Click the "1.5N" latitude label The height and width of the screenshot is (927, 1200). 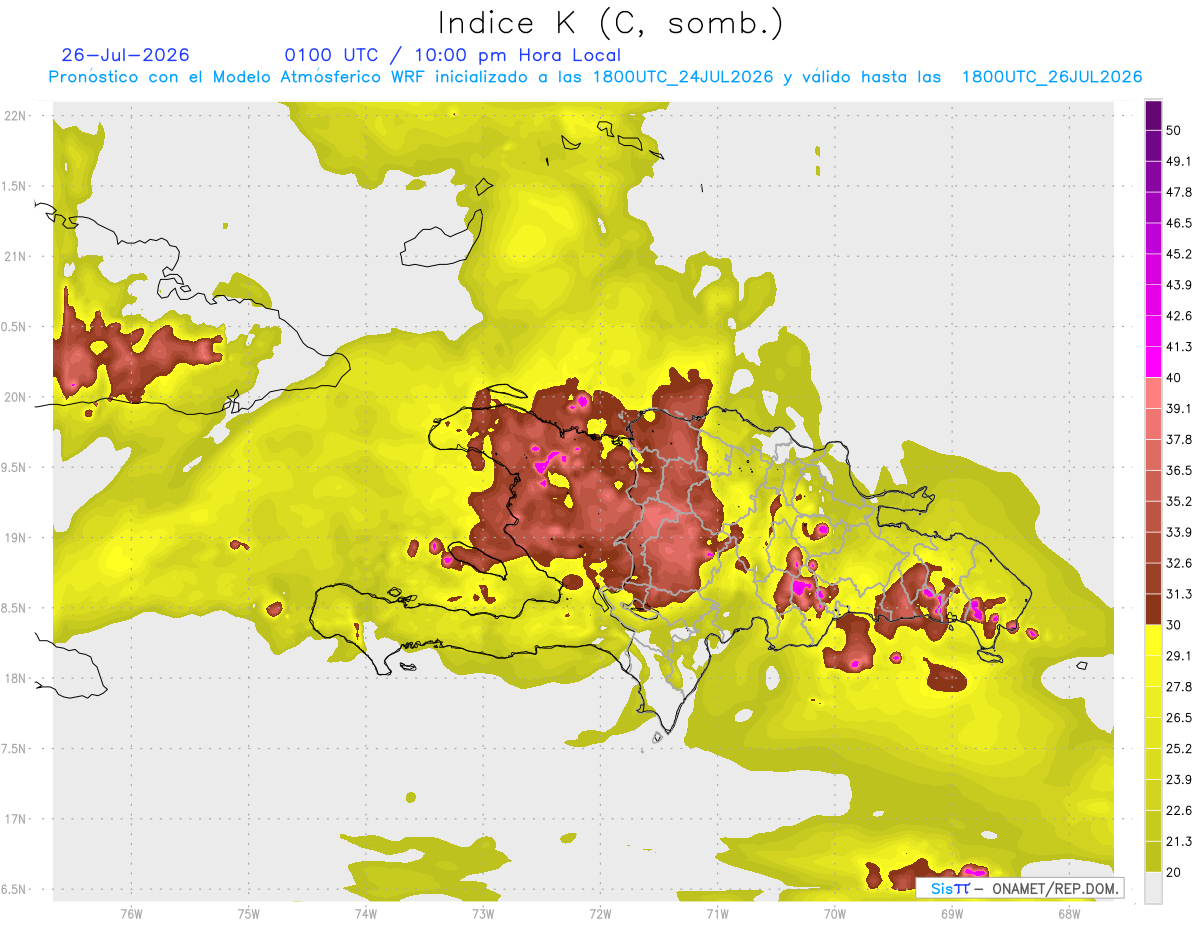13,186
